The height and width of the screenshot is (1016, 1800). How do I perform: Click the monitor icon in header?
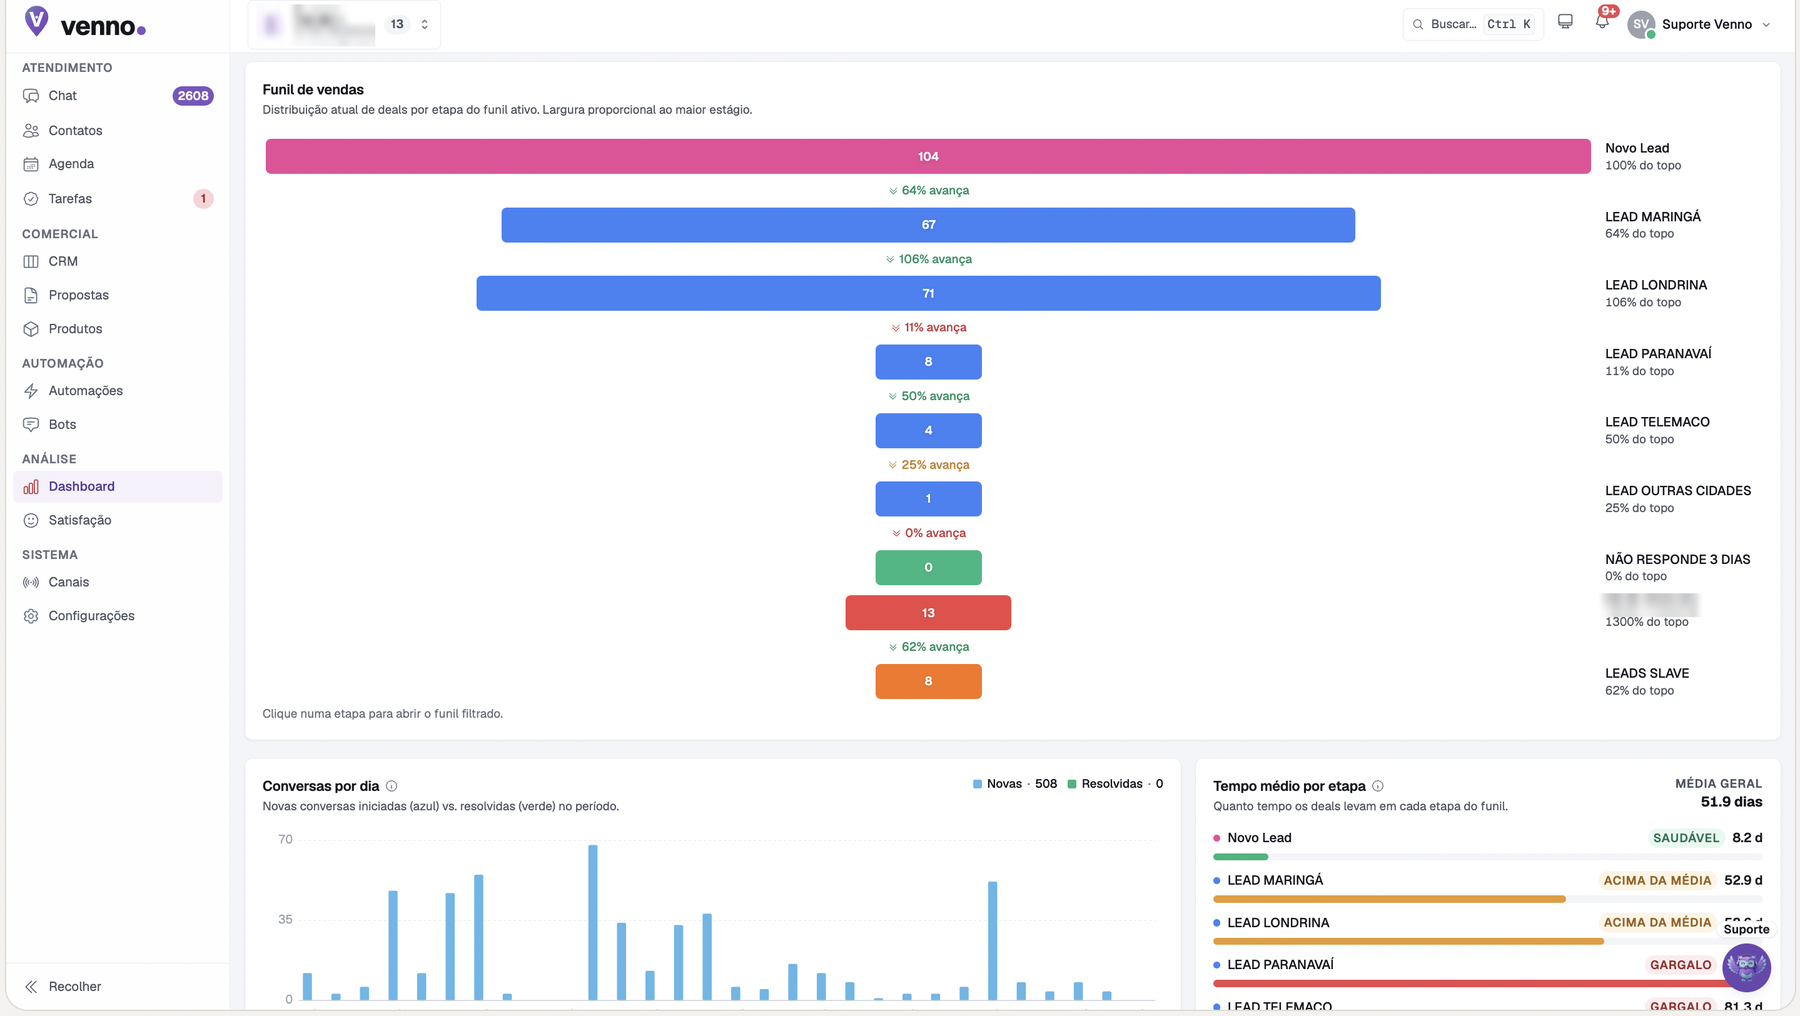1566,22
